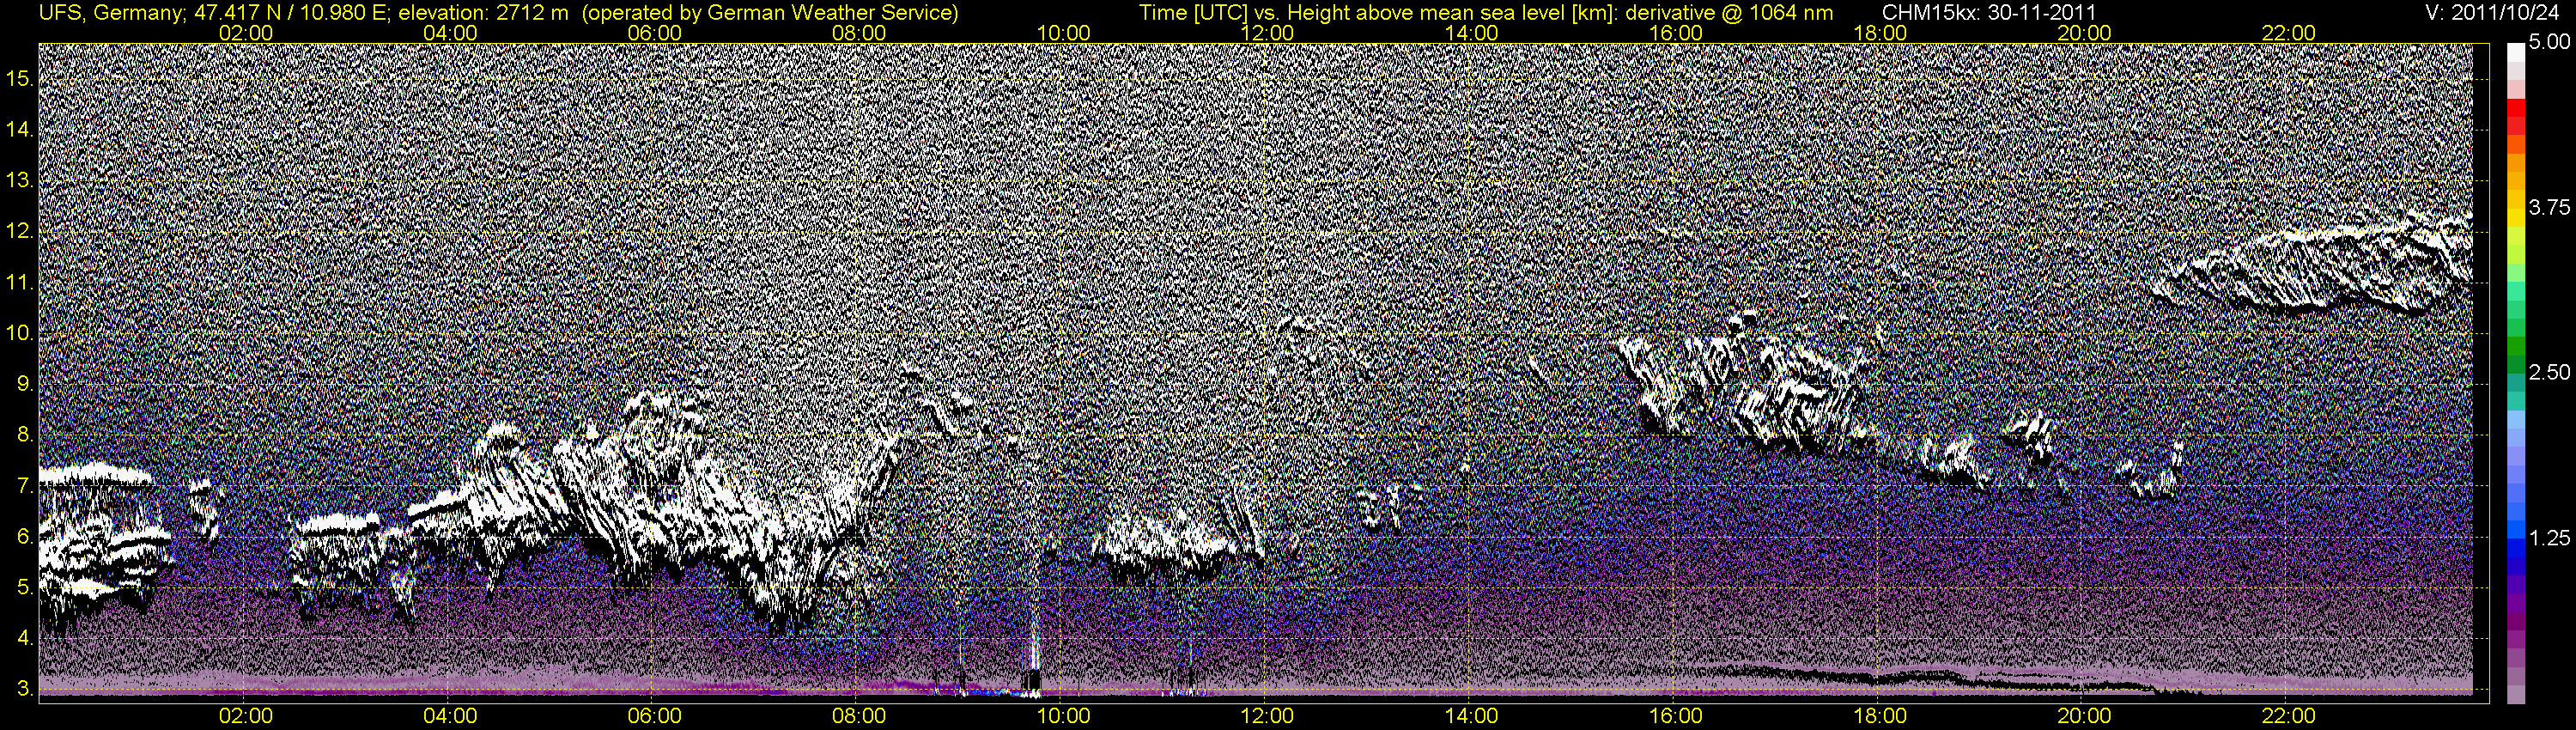Click the '02:00' label on the top time axis
This screenshot has width=2576, height=730.
246,33
